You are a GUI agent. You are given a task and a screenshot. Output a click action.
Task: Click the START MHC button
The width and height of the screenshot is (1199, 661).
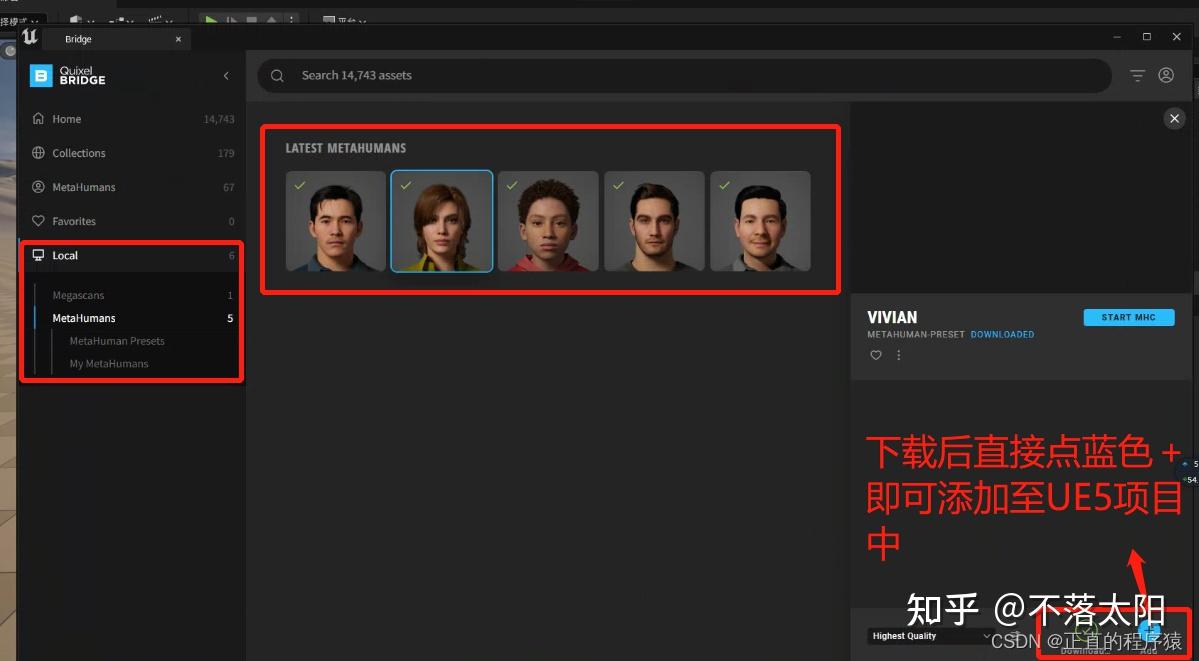pos(1128,317)
